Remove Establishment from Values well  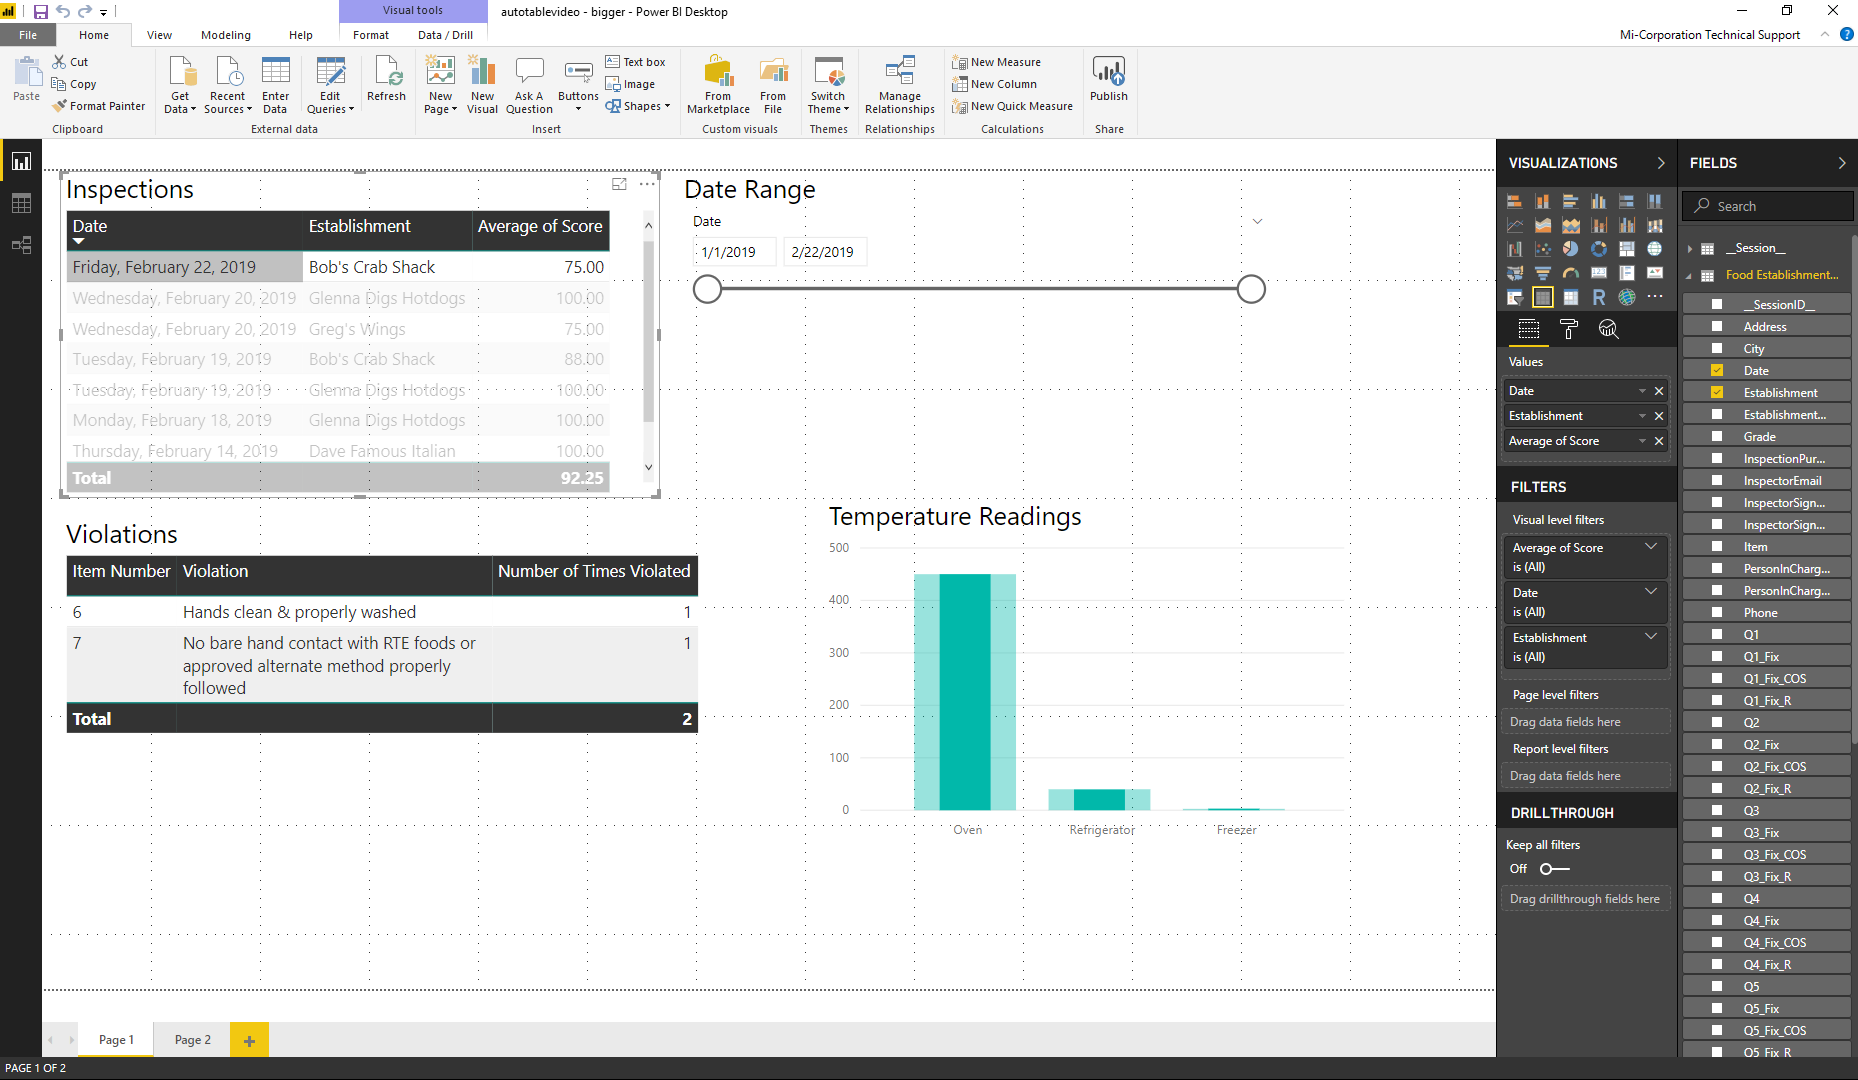(1659, 416)
